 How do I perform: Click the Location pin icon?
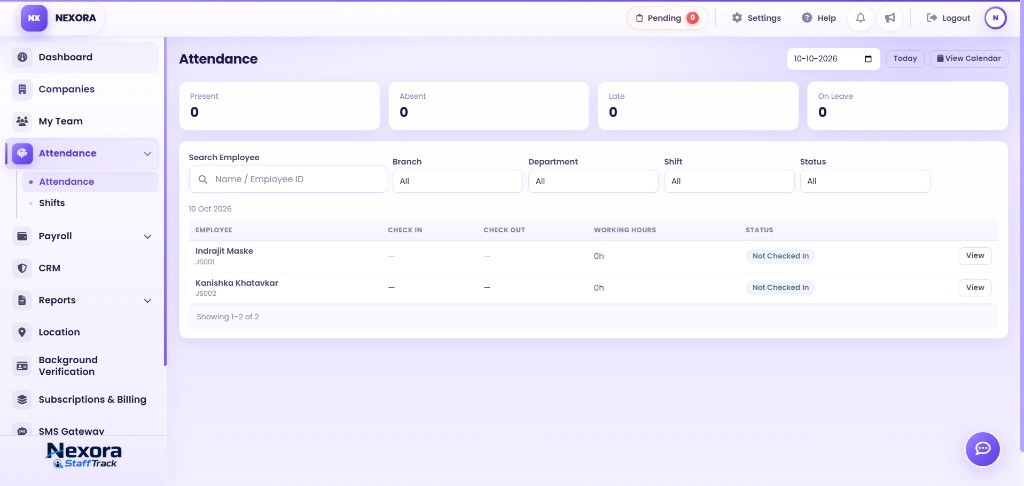(x=22, y=332)
